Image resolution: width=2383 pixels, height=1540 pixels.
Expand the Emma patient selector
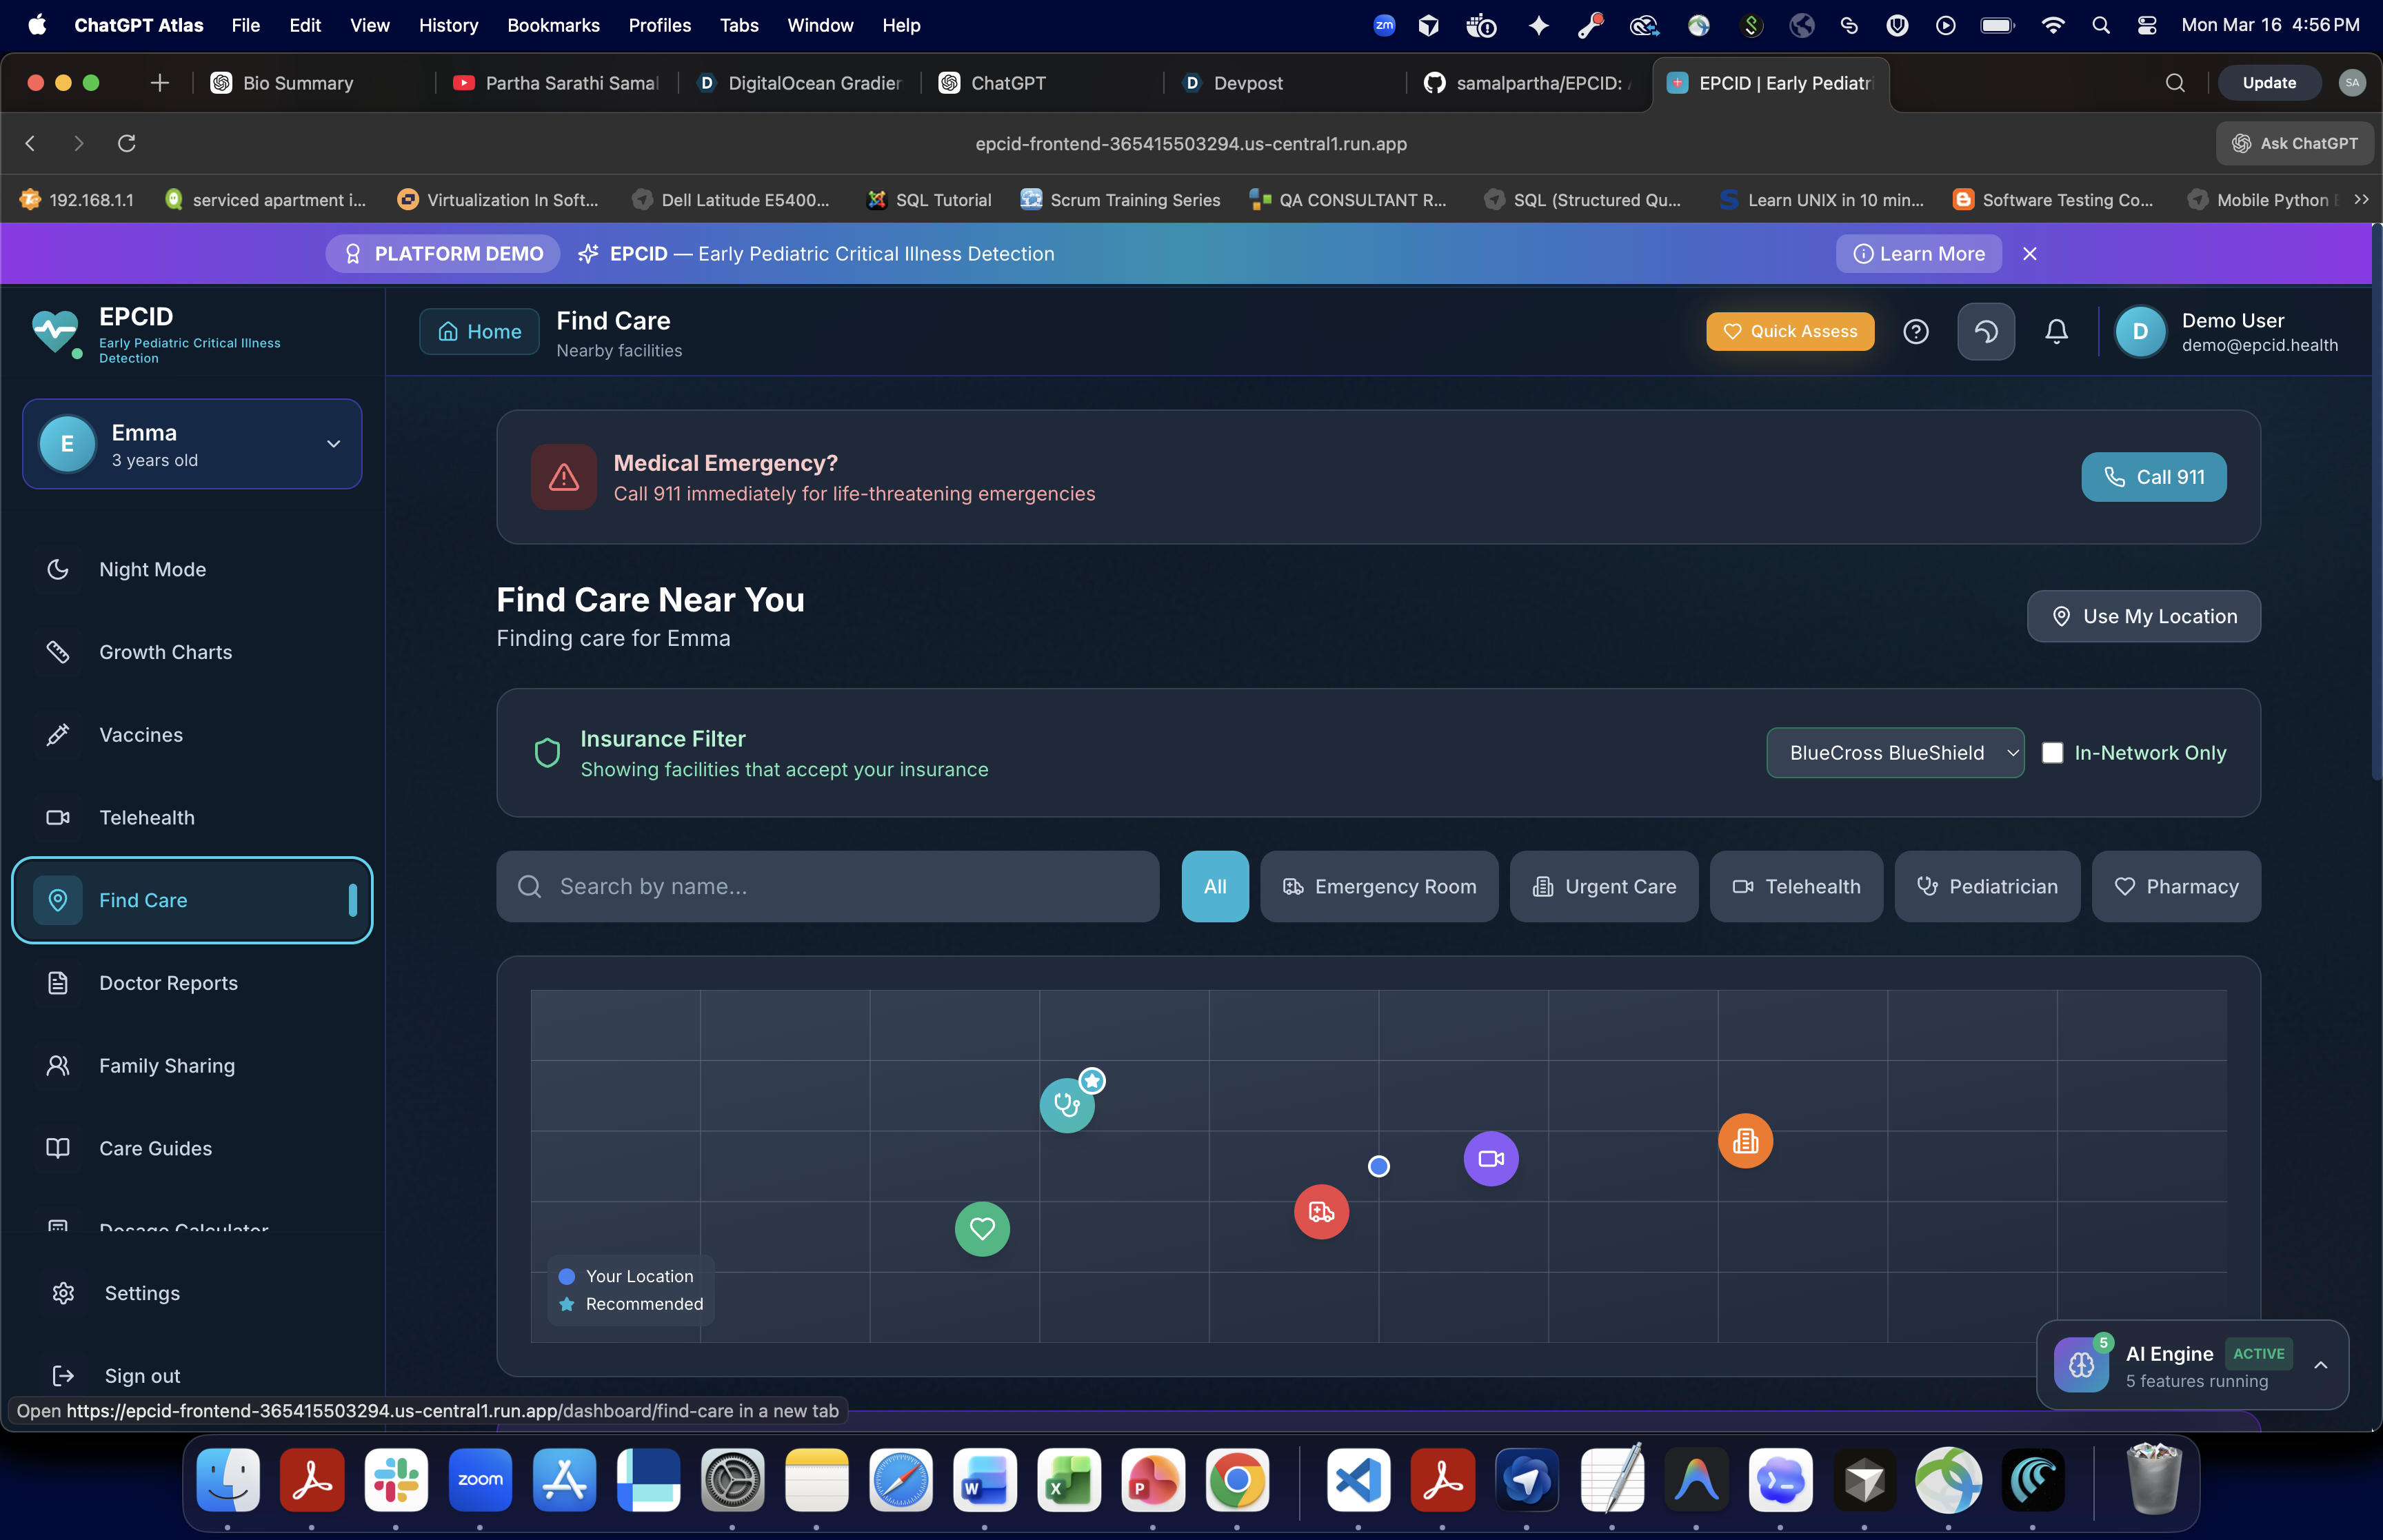[192, 444]
